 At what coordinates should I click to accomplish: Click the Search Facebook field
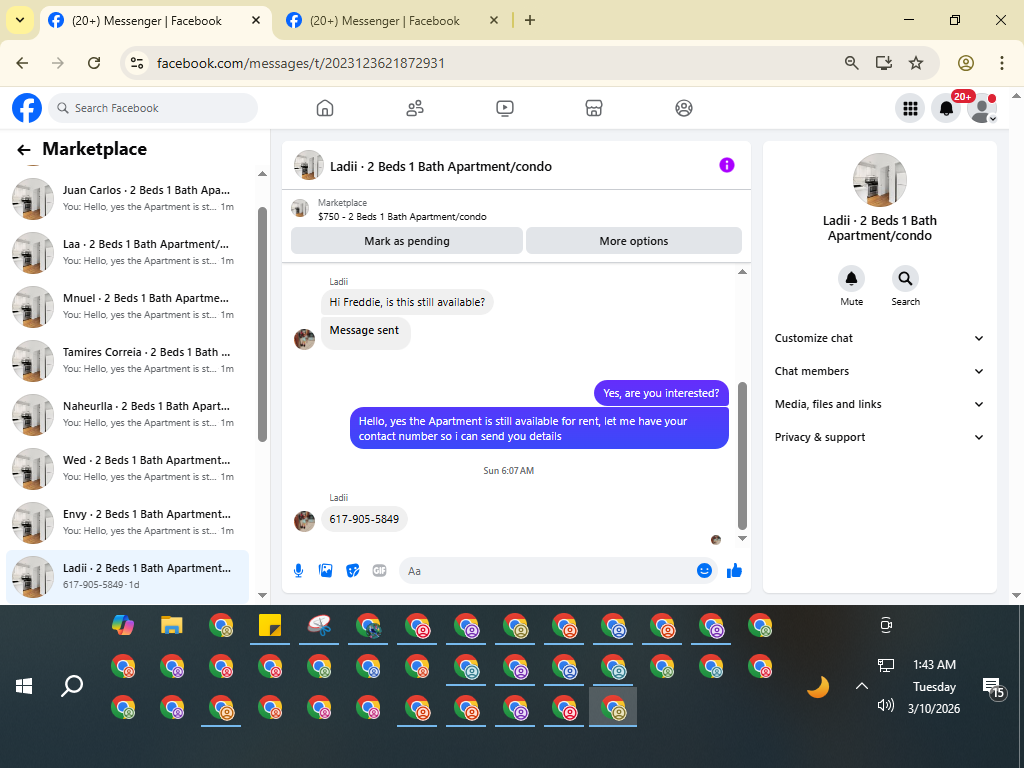pyautogui.click(x=153, y=108)
